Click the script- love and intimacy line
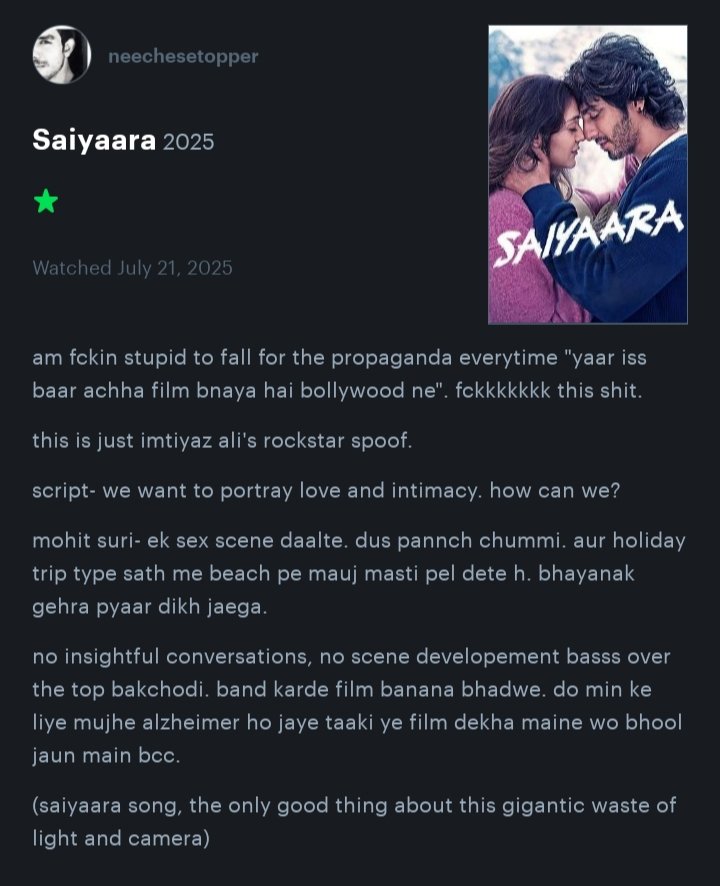Image resolution: width=720 pixels, height=886 pixels. 326,490
